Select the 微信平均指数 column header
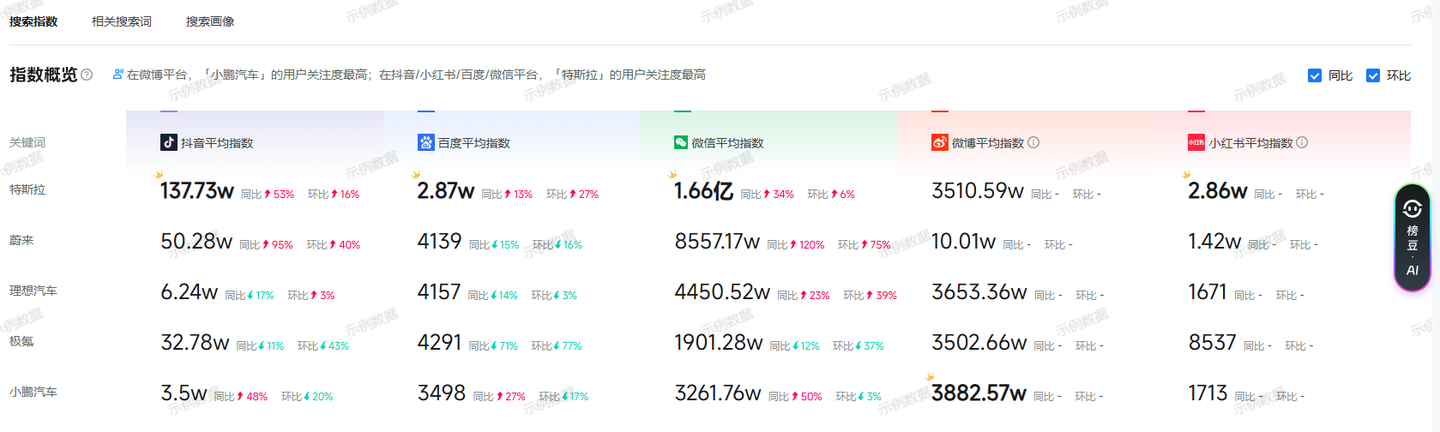 [x=729, y=143]
